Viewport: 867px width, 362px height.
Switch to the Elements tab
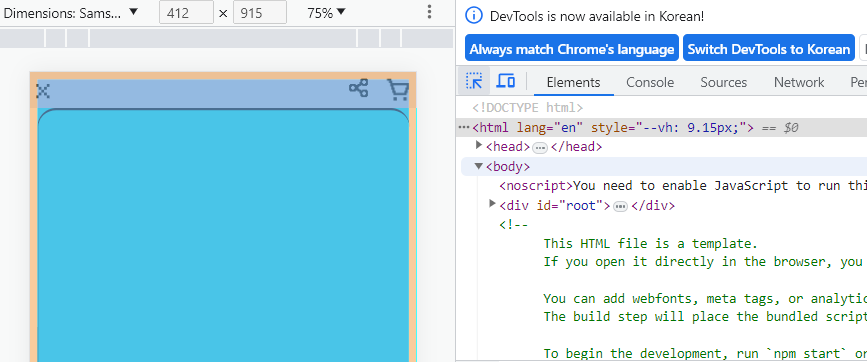573,82
